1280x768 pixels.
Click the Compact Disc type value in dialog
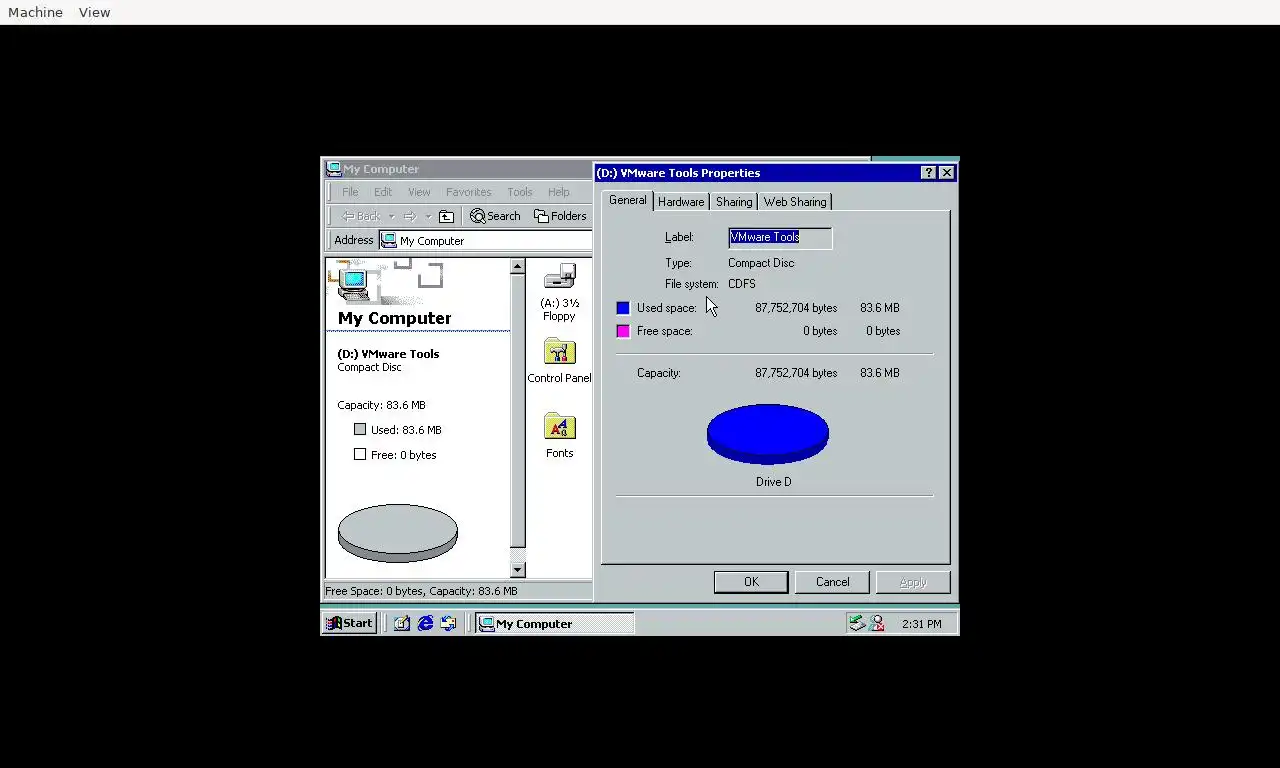tap(761, 263)
